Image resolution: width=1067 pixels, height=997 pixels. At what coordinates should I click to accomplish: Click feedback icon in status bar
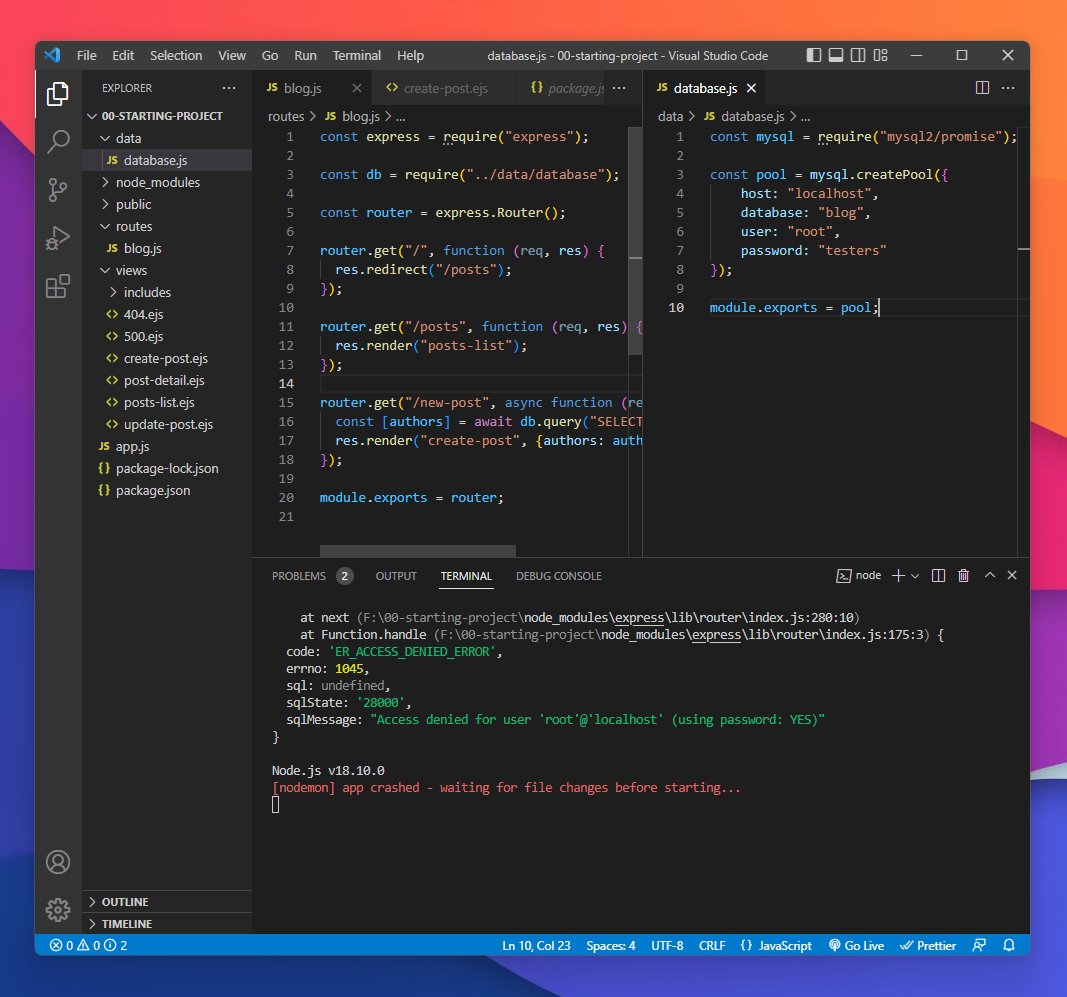(979, 945)
